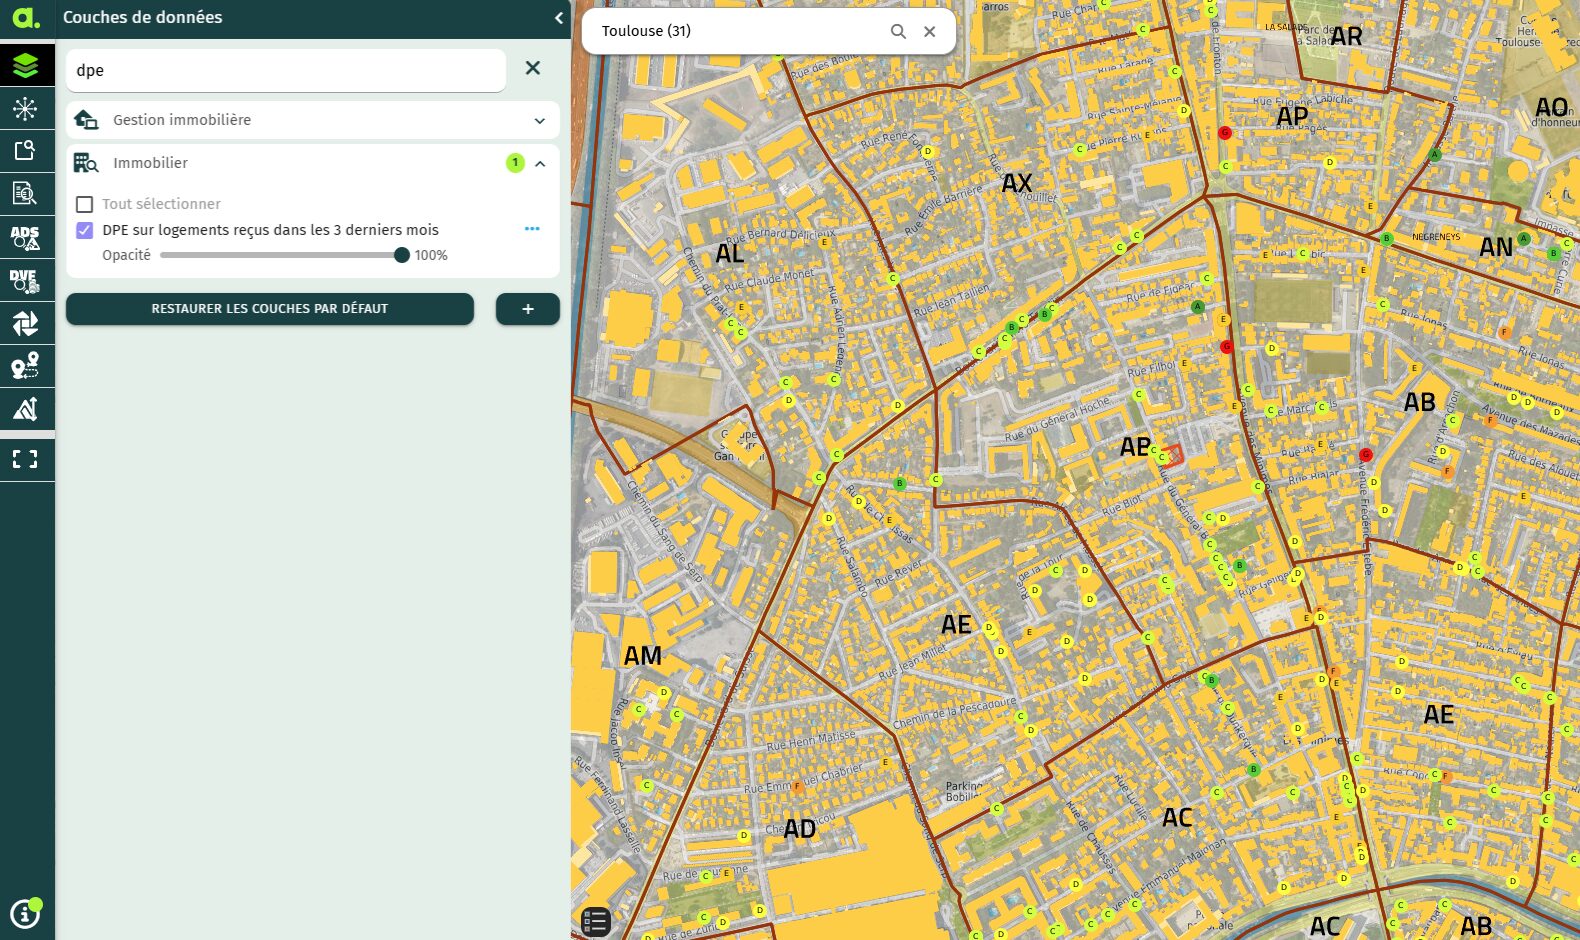
Task: Click the four-arrows exchange sidebar icon
Action: pyautogui.click(x=26, y=323)
